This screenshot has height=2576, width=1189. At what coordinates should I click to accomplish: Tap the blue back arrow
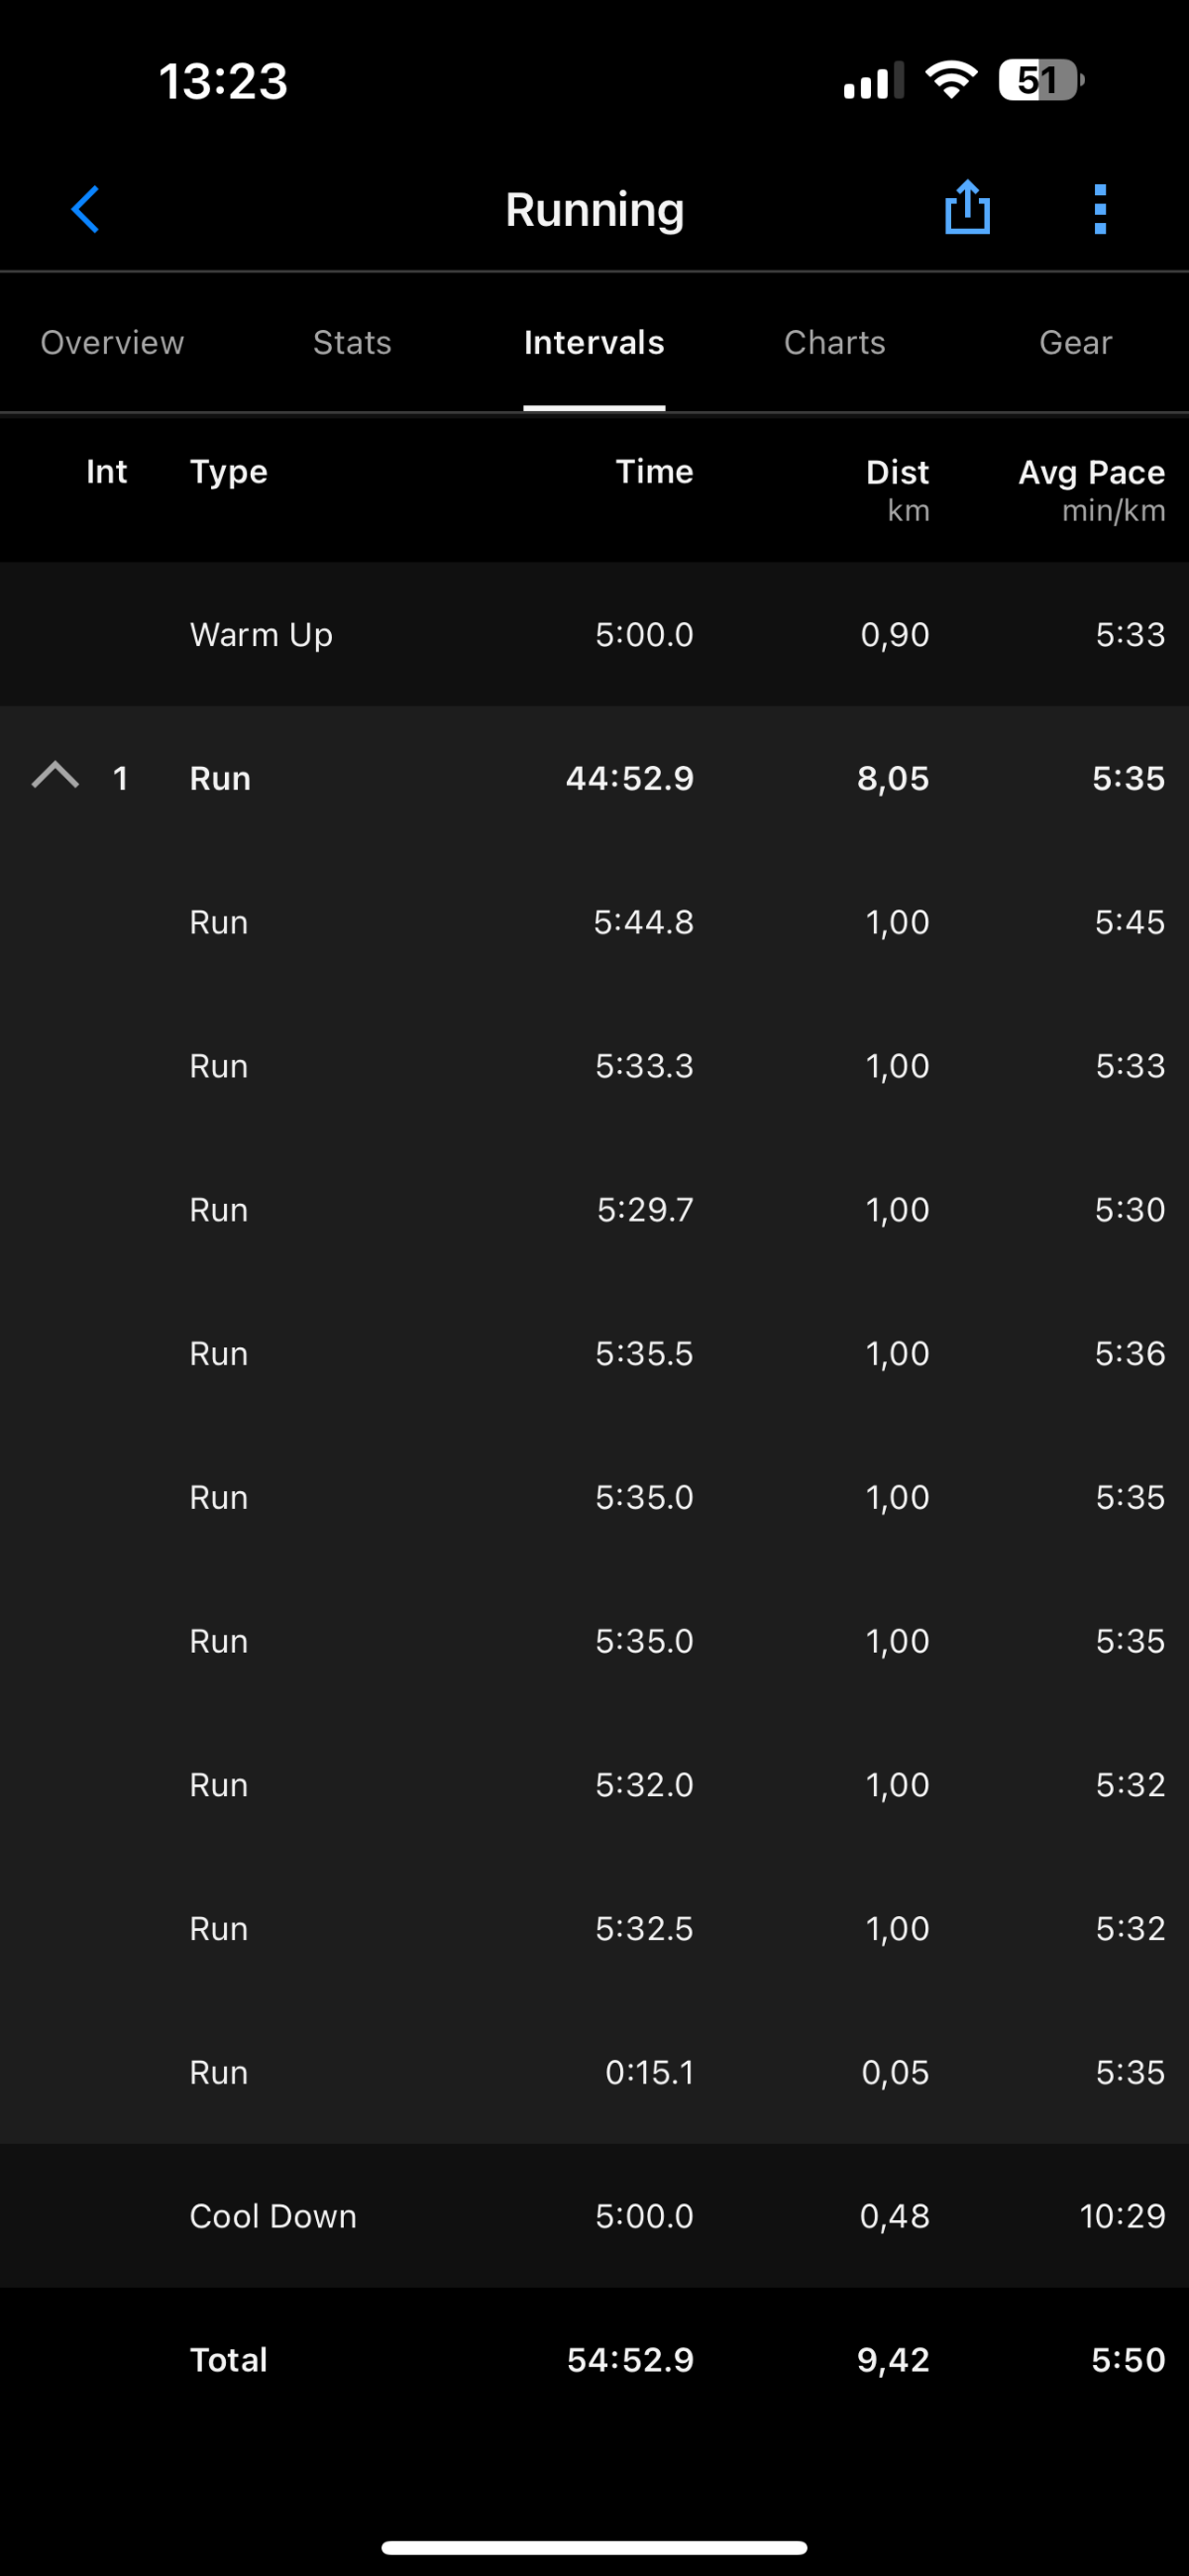86,210
